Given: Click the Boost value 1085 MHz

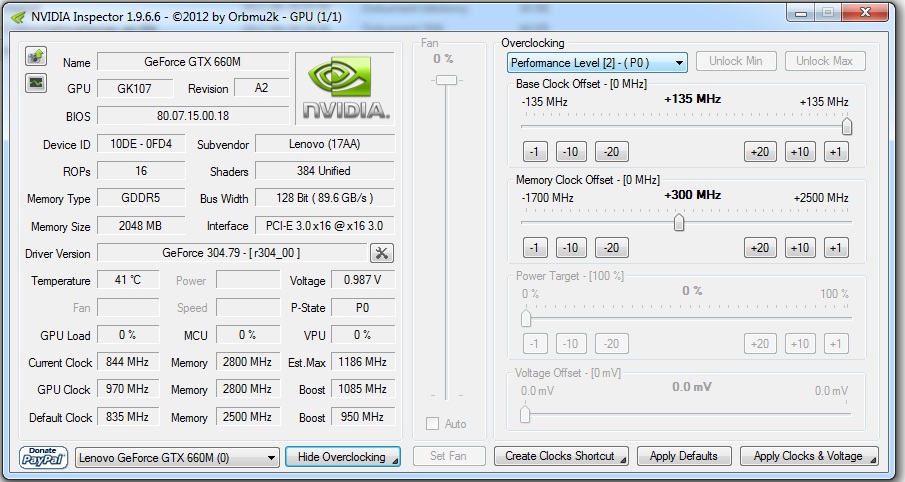Looking at the screenshot, I should coord(363,389).
